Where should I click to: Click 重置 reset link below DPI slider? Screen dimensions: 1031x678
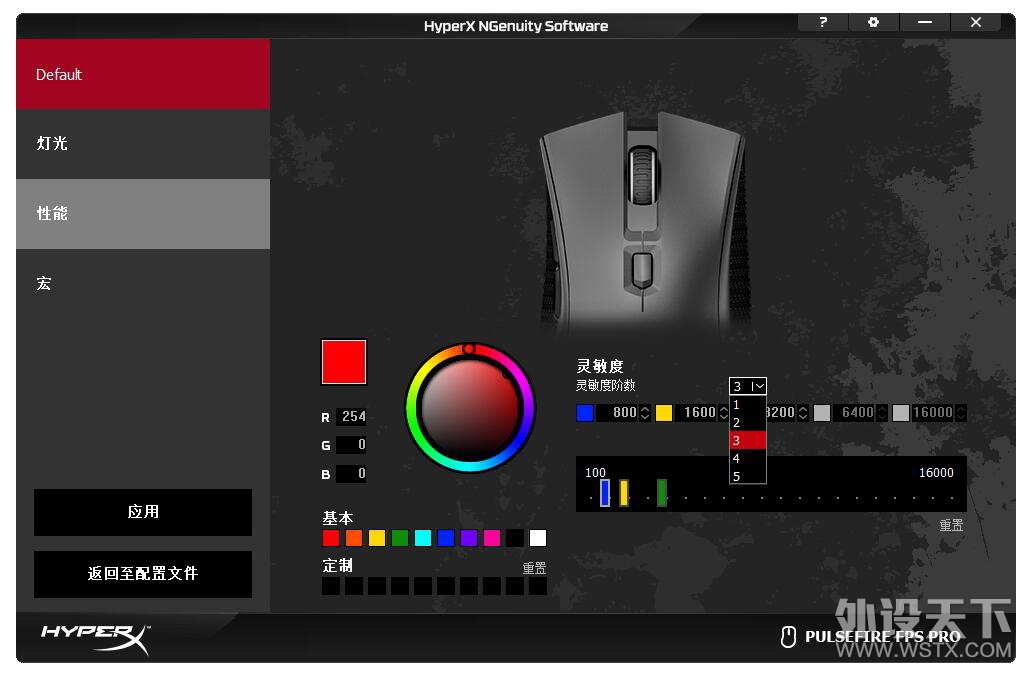tap(951, 525)
